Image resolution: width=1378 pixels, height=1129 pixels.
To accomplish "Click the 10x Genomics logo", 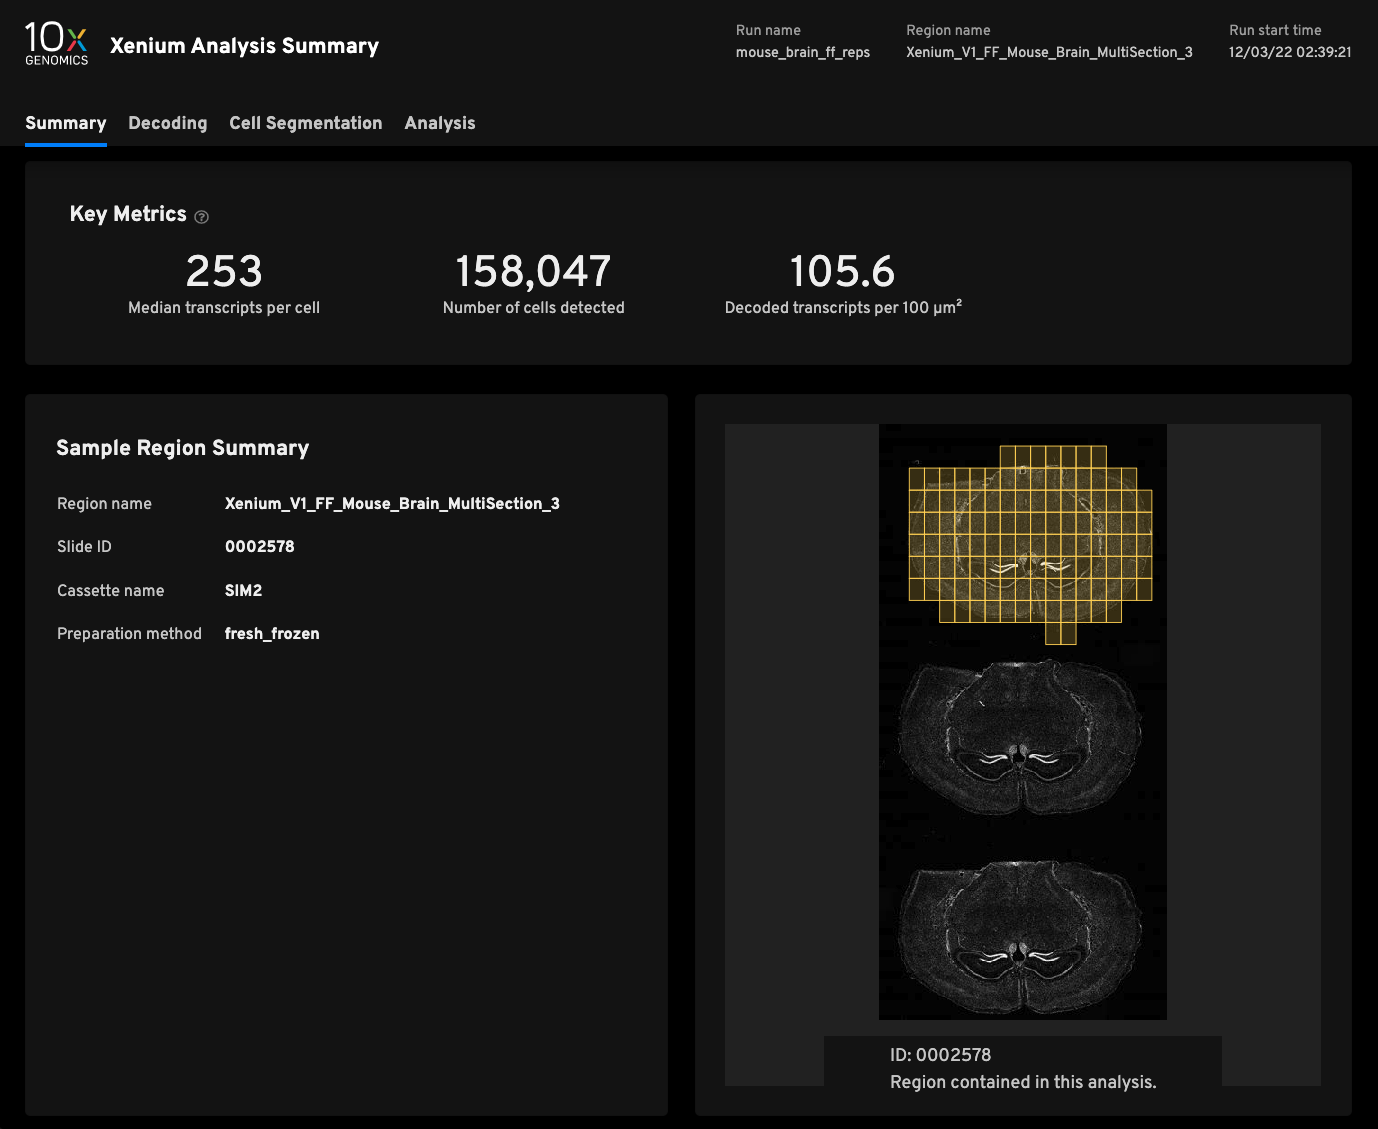I will (x=56, y=45).
